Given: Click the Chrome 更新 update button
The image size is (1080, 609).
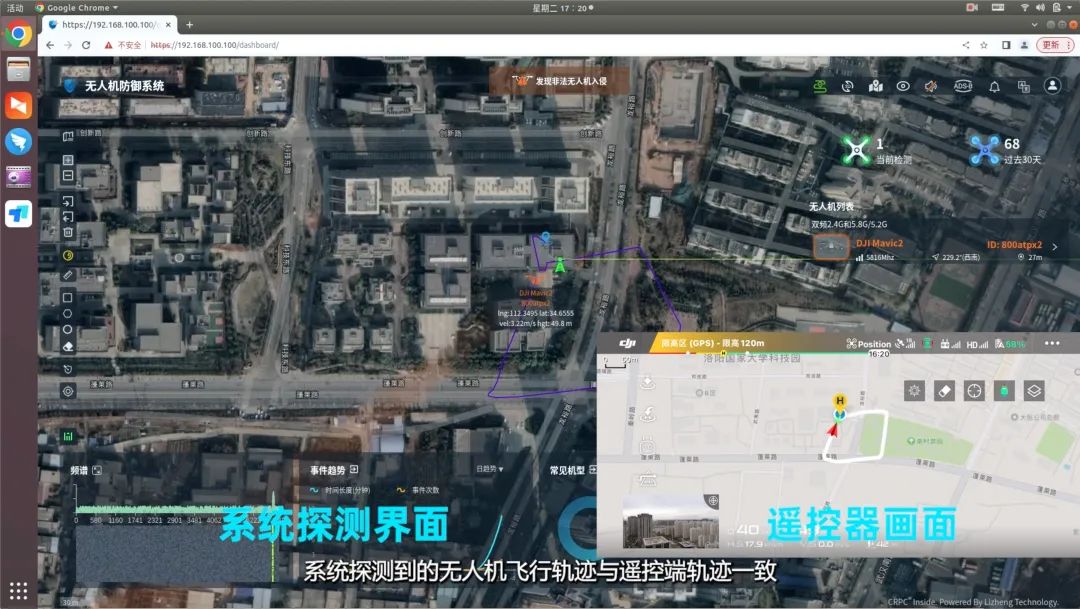Looking at the screenshot, I should coord(1054,45).
